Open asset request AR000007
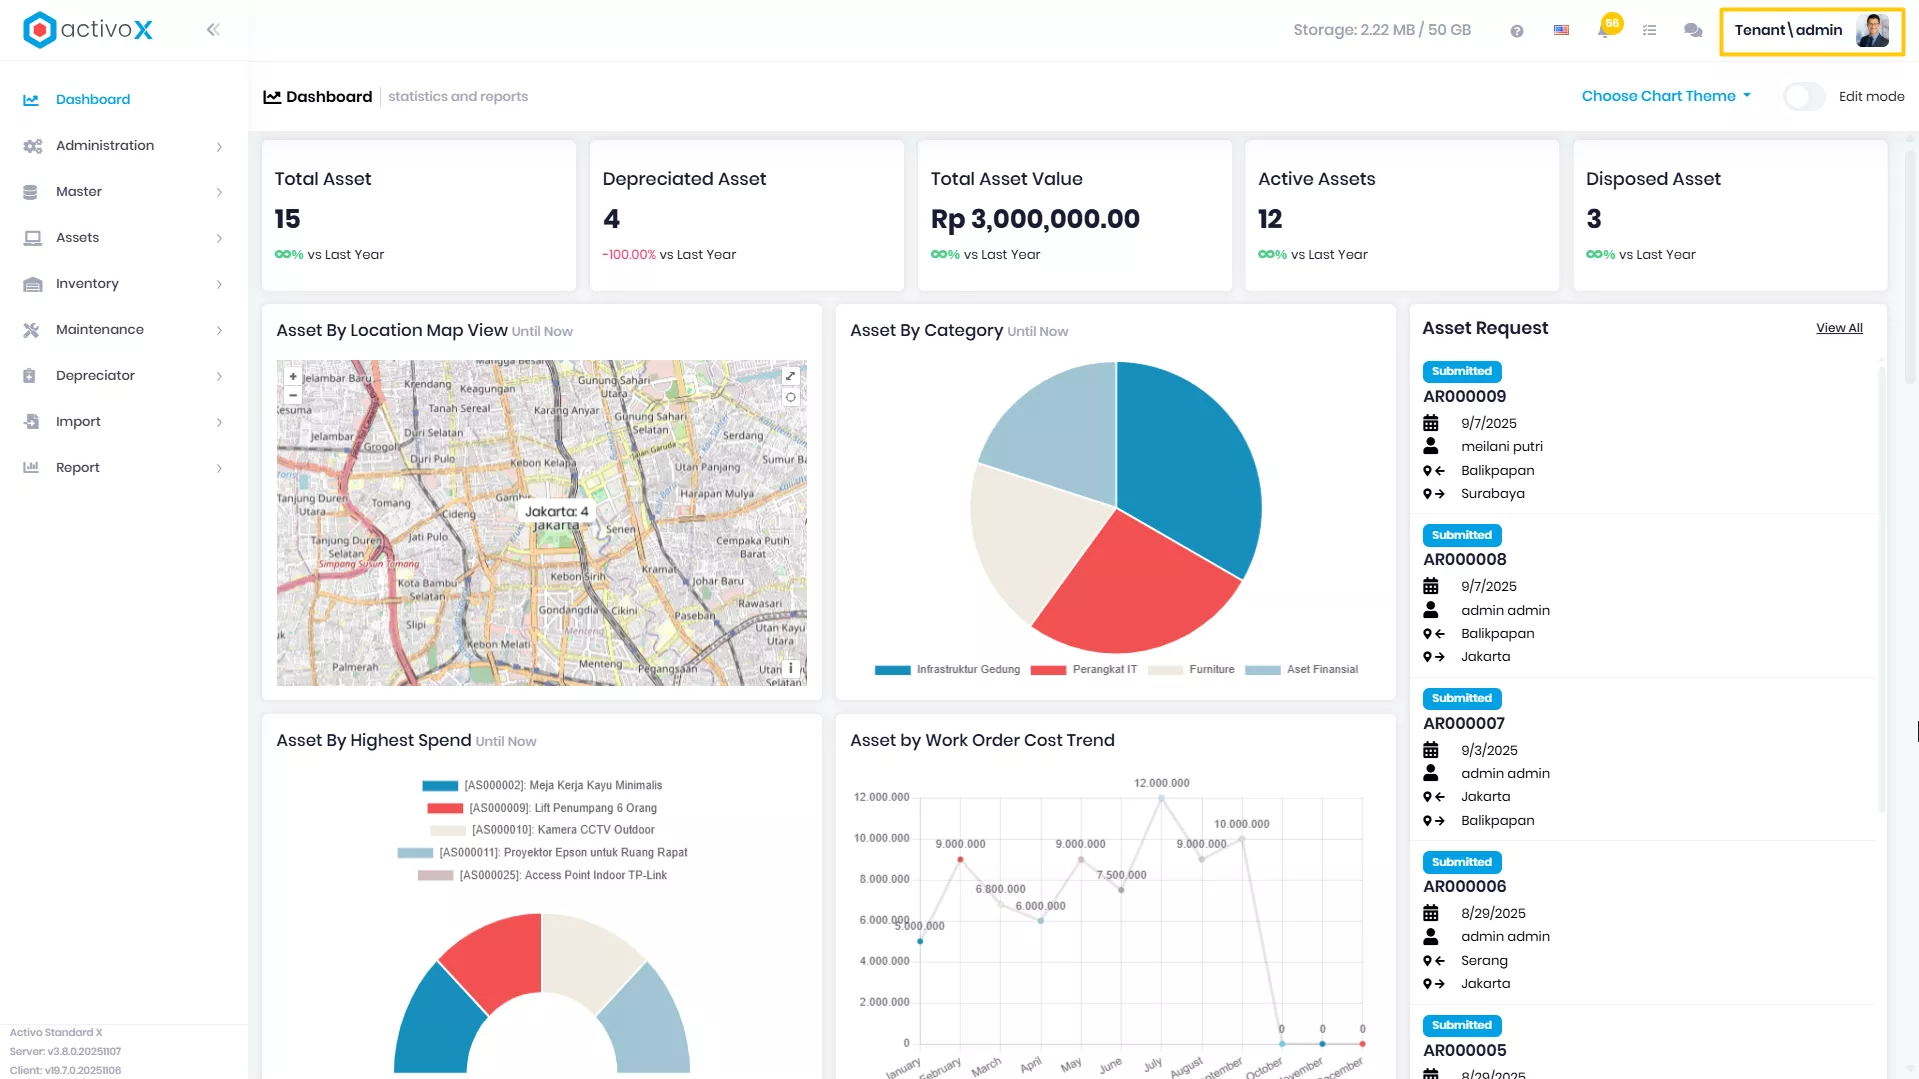Image resolution: width=1919 pixels, height=1079 pixels. click(x=1464, y=724)
